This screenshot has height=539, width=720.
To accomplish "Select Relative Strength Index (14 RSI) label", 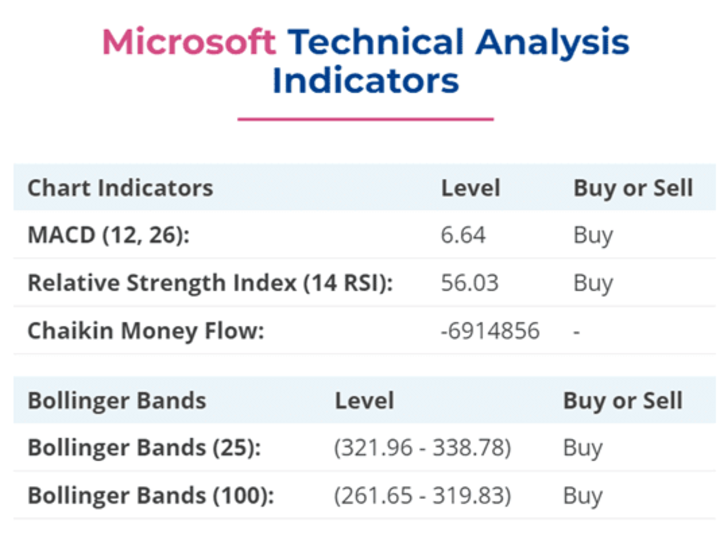I will pos(210,283).
